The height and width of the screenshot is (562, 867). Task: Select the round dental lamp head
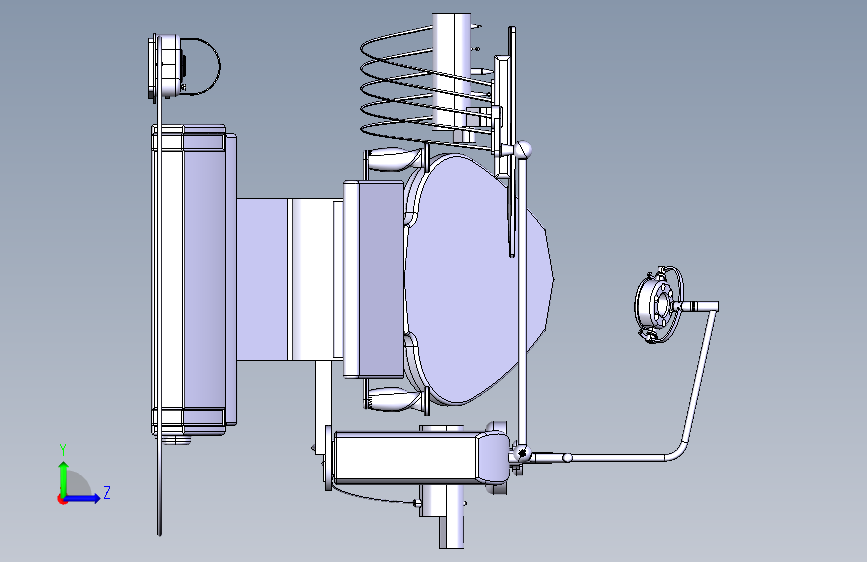tap(659, 304)
